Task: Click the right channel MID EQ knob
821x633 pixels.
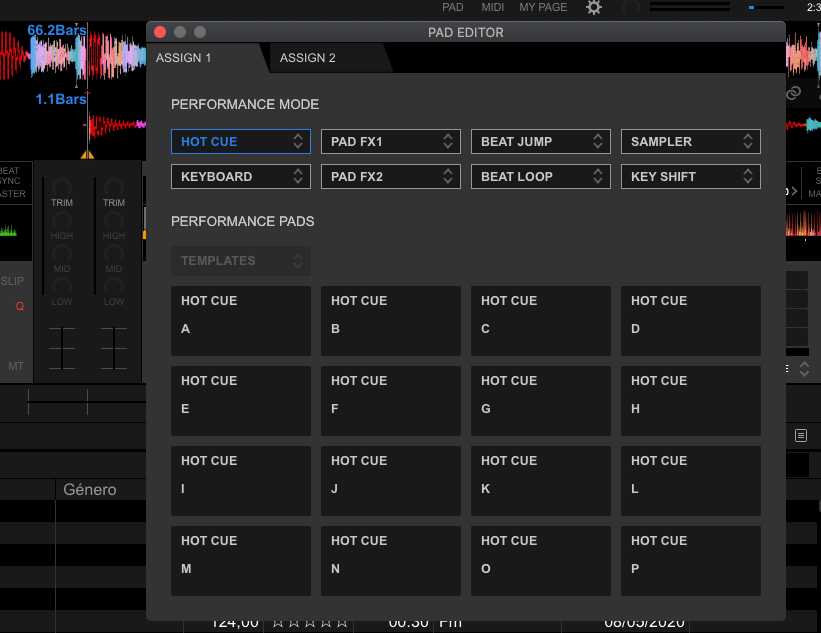Action: click(114, 253)
